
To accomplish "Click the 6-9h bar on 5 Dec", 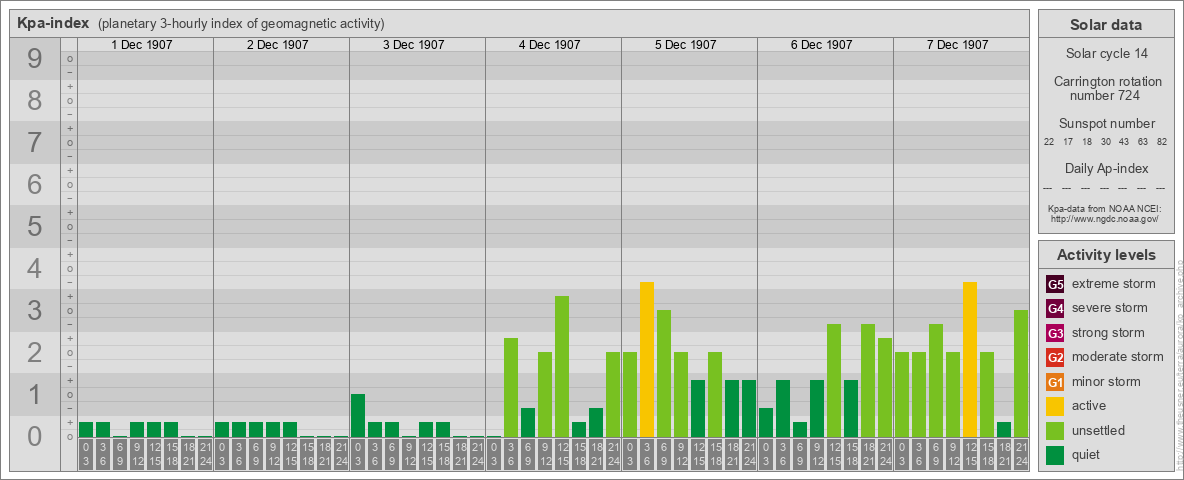I will coord(664,374).
